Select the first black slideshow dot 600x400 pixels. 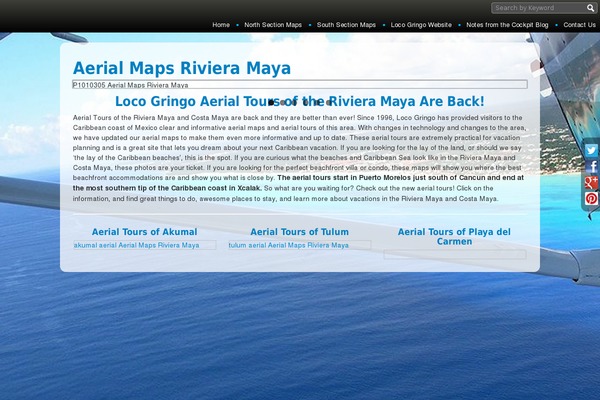[271, 103]
